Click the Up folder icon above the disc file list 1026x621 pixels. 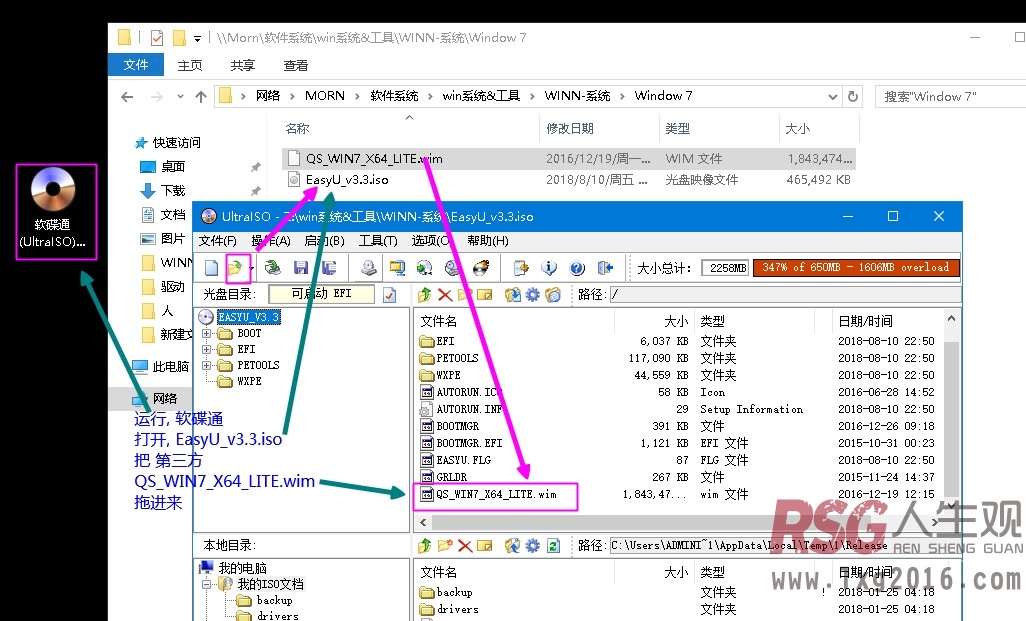(x=425, y=294)
